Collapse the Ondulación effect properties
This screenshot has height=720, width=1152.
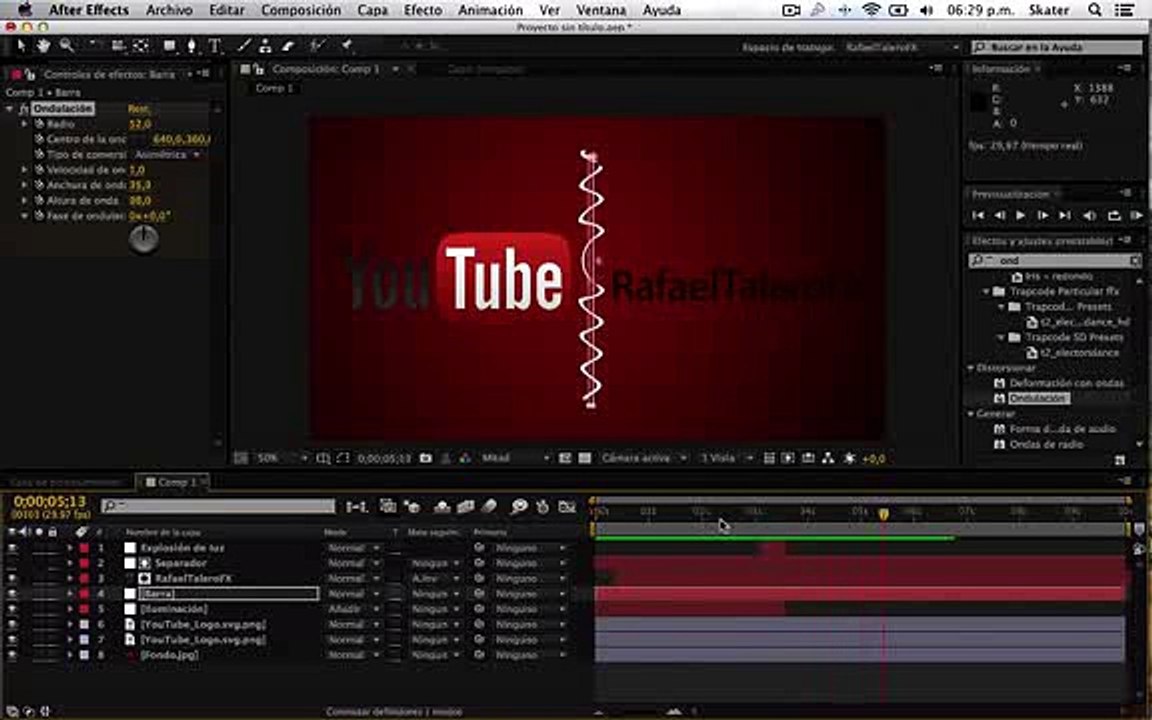coord(10,109)
